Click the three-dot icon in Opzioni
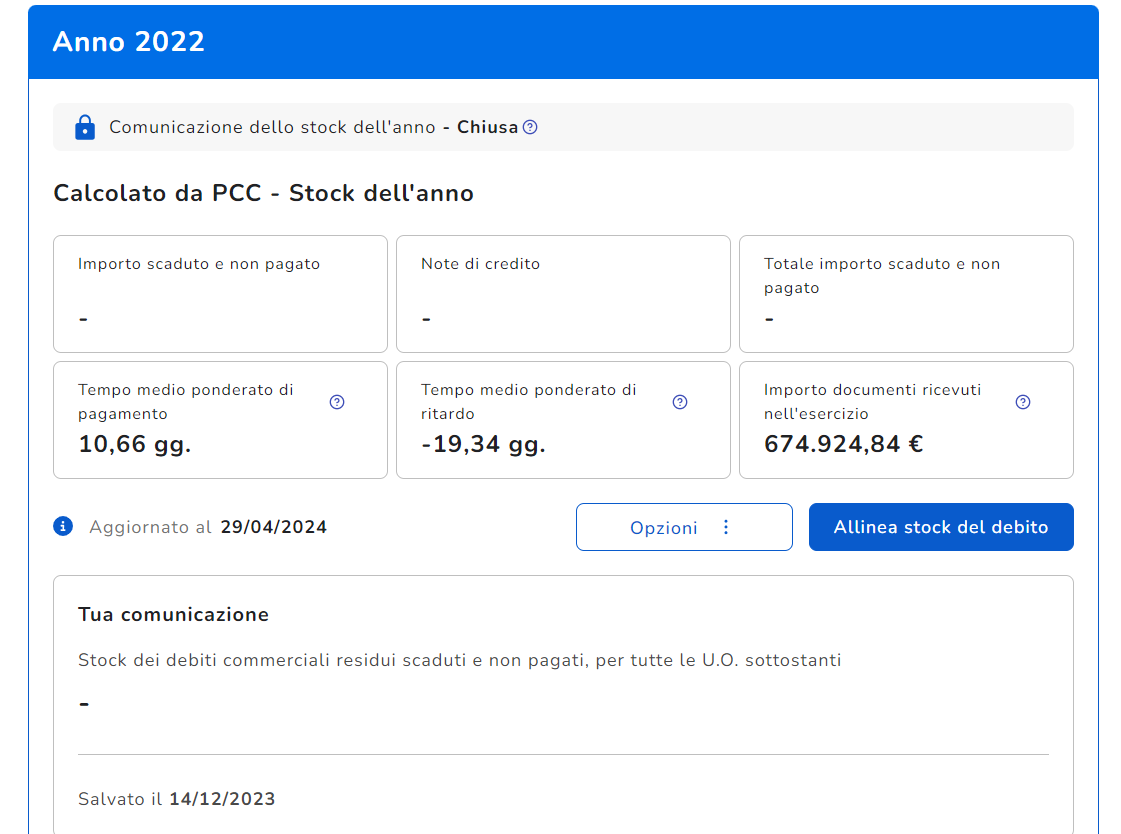Image resolution: width=1121 pixels, height=834 pixels. point(726,527)
